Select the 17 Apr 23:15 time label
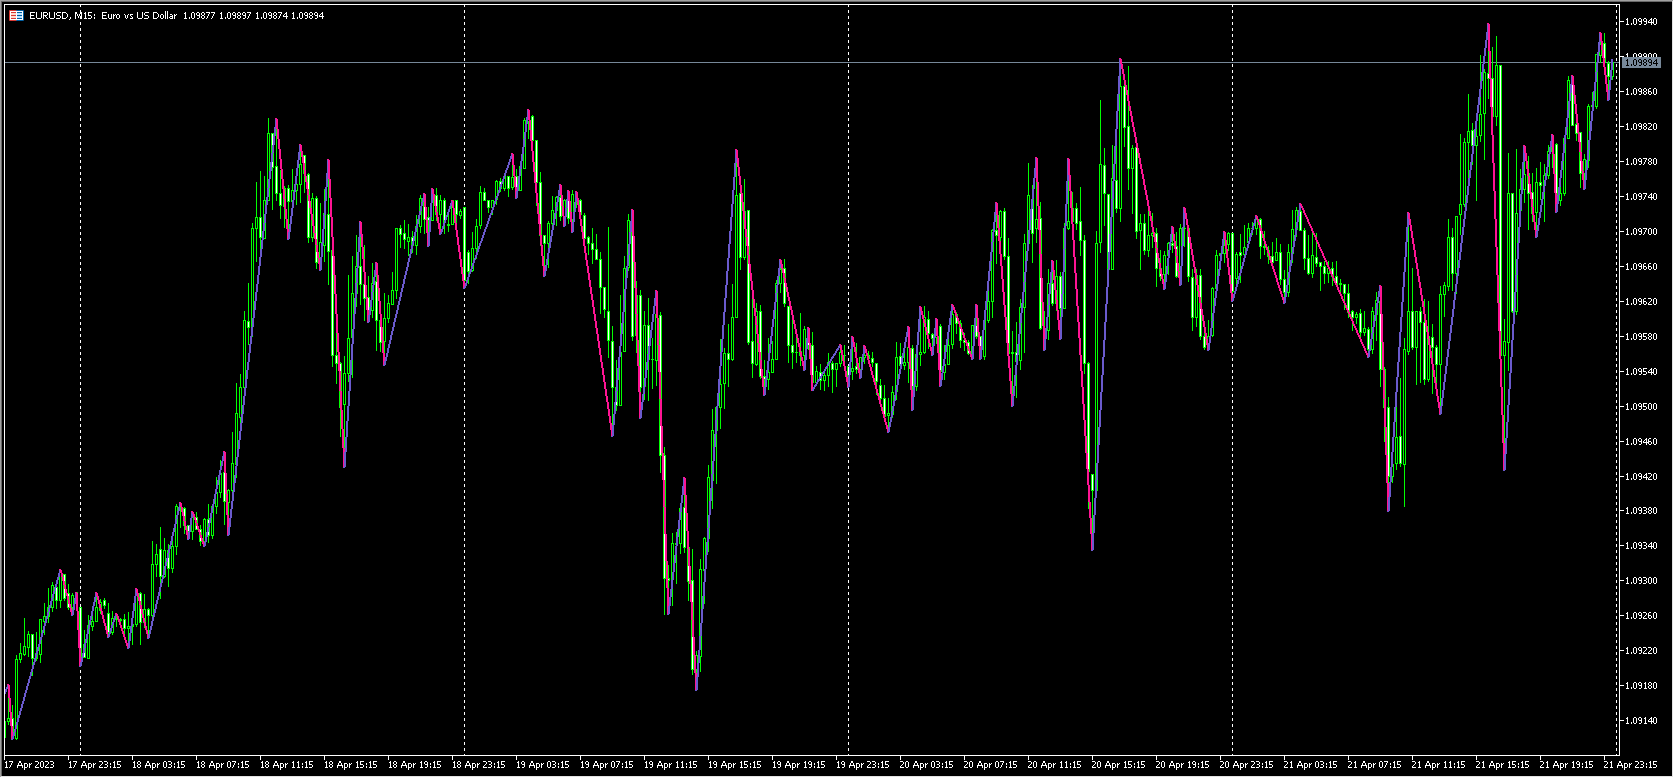Image resolution: width=1674 pixels, height=778 pixels. coord(95,765)
